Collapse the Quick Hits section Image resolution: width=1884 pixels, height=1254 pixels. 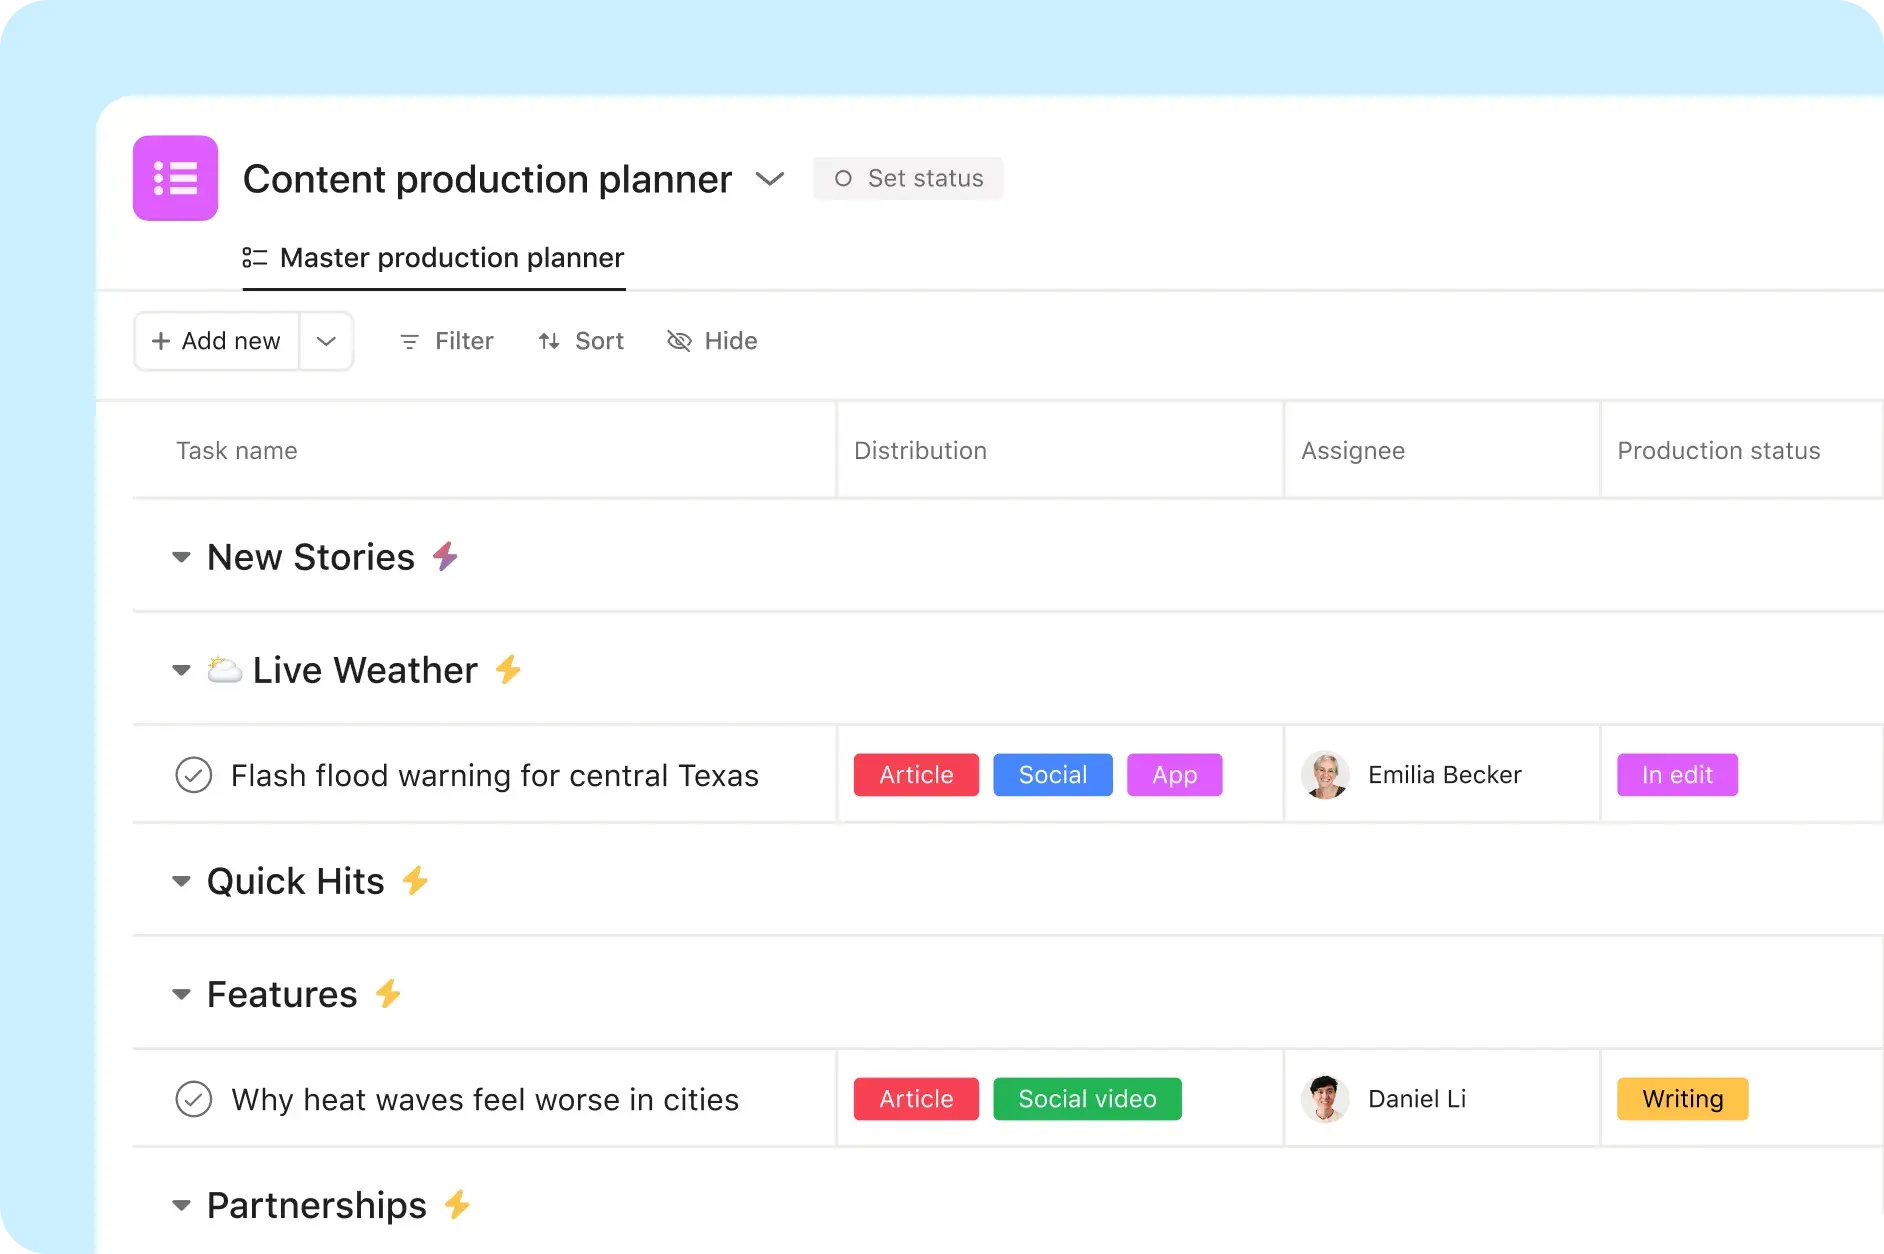181,881
